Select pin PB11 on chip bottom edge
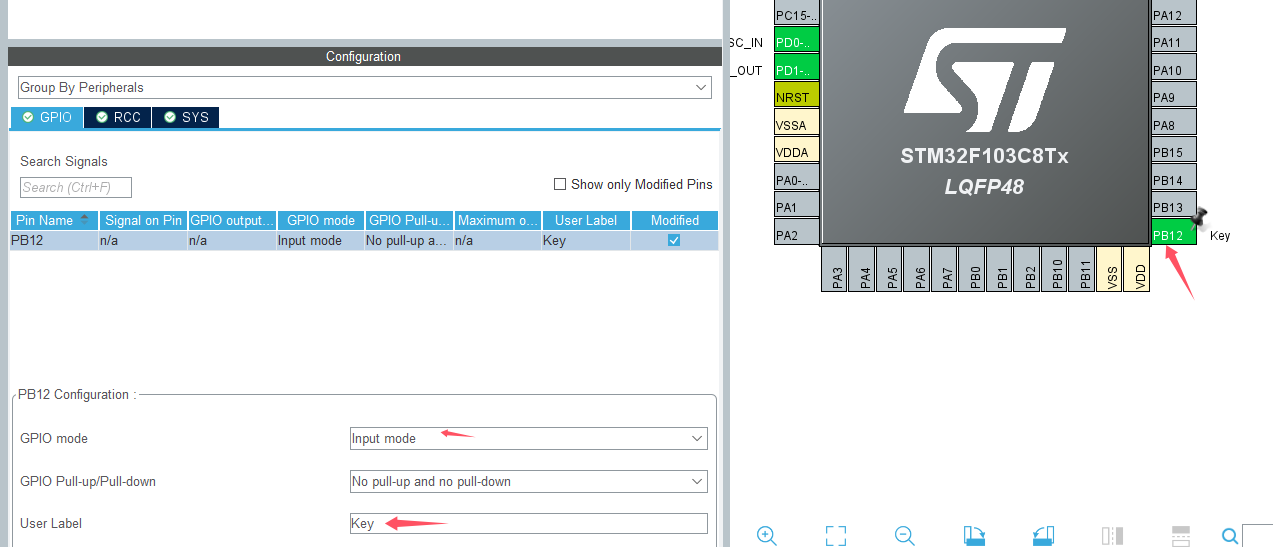The image size is (1273, 547). (x=1083, y=269)
